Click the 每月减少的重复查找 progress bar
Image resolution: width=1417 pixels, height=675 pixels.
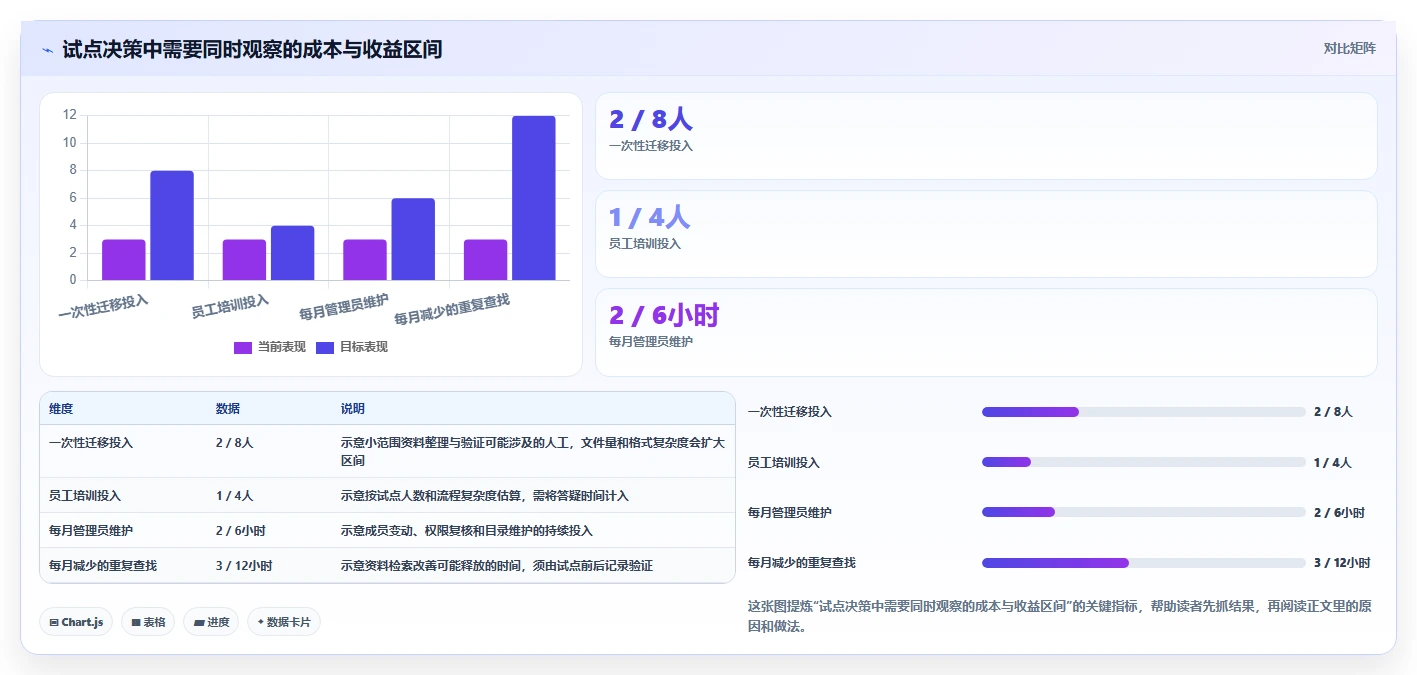[1144, 563]
